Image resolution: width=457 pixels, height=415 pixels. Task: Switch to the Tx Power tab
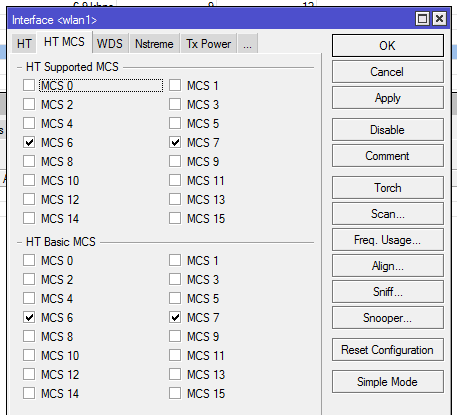point(208,44)
